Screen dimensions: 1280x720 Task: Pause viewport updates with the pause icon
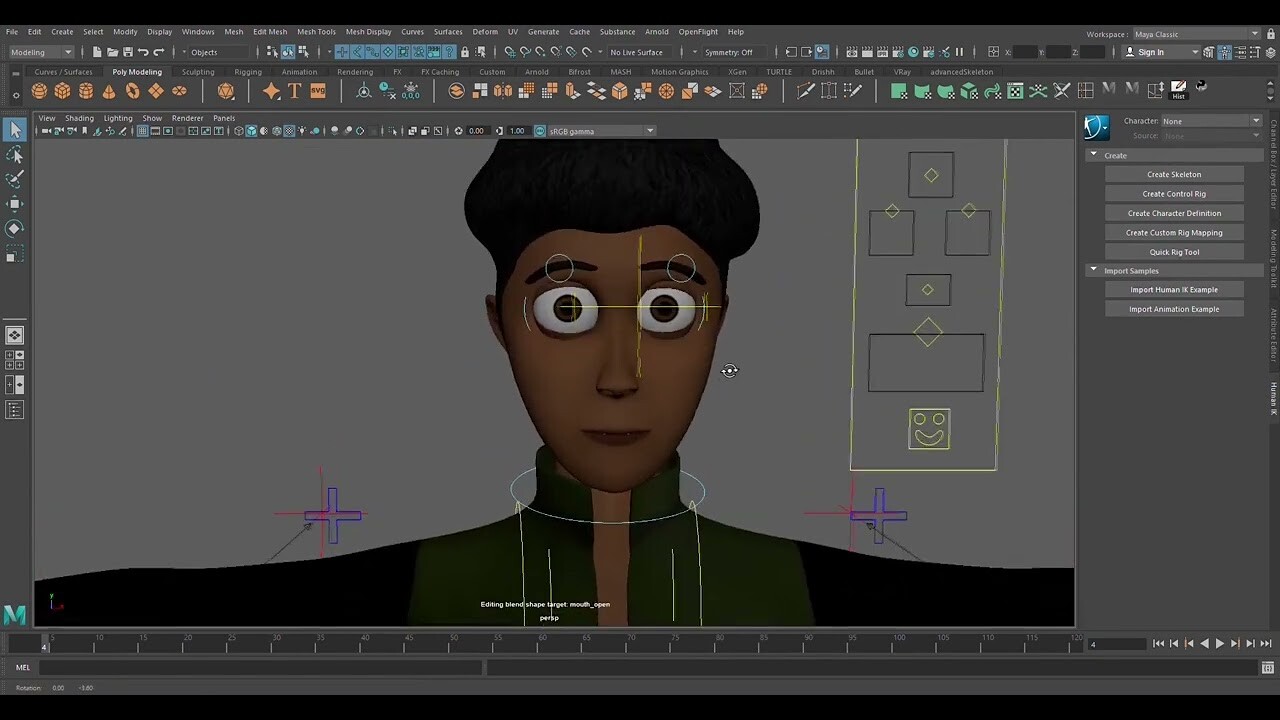click(x=959, y=51)
